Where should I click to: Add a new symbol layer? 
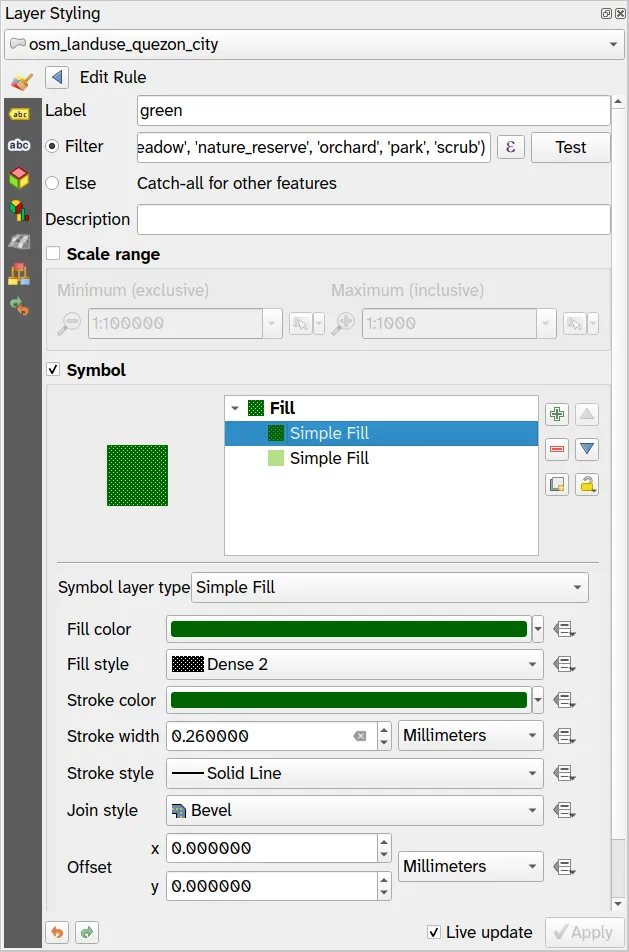pyautogui.click(x=557, y=415)
